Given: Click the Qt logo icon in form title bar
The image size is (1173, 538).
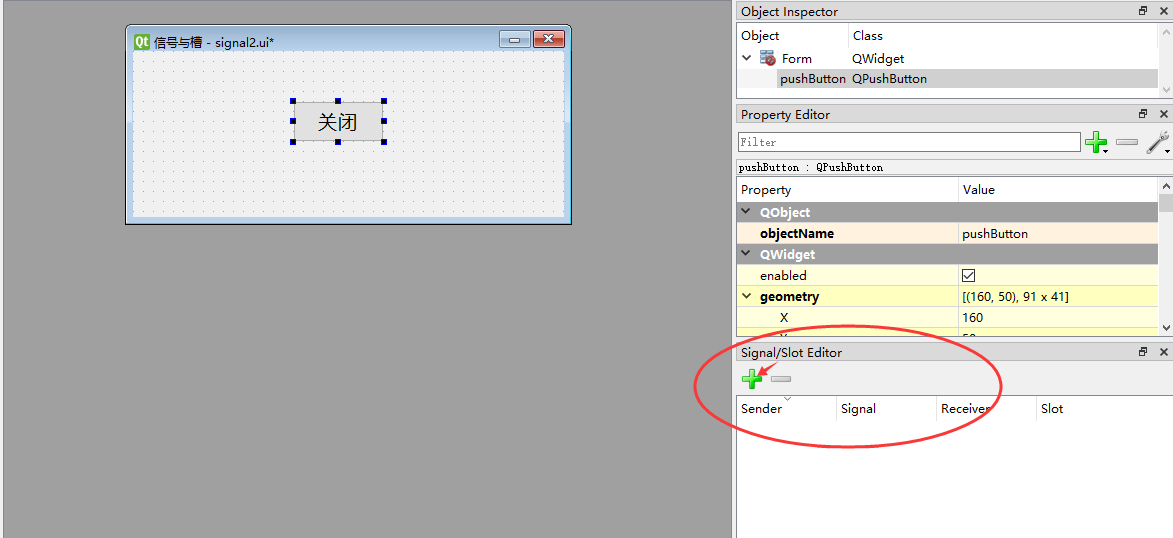Looking at the screenshot, I should pos(141,42).
